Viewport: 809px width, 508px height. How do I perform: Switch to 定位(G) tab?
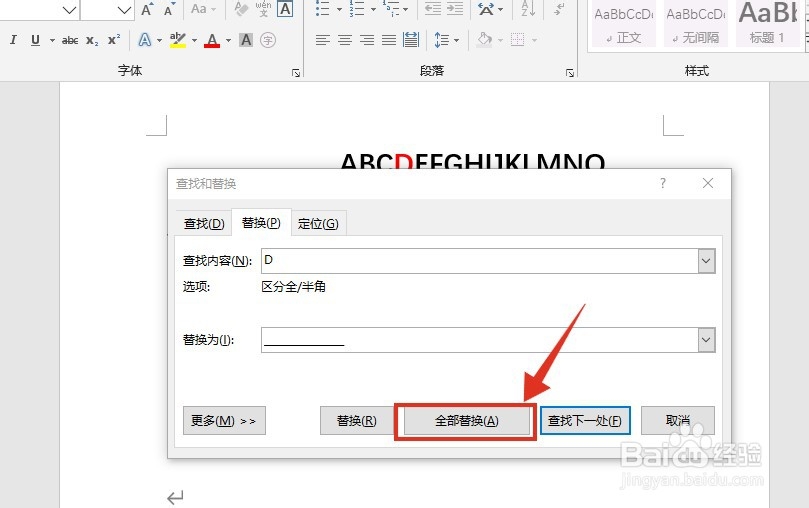click(318, 223)
